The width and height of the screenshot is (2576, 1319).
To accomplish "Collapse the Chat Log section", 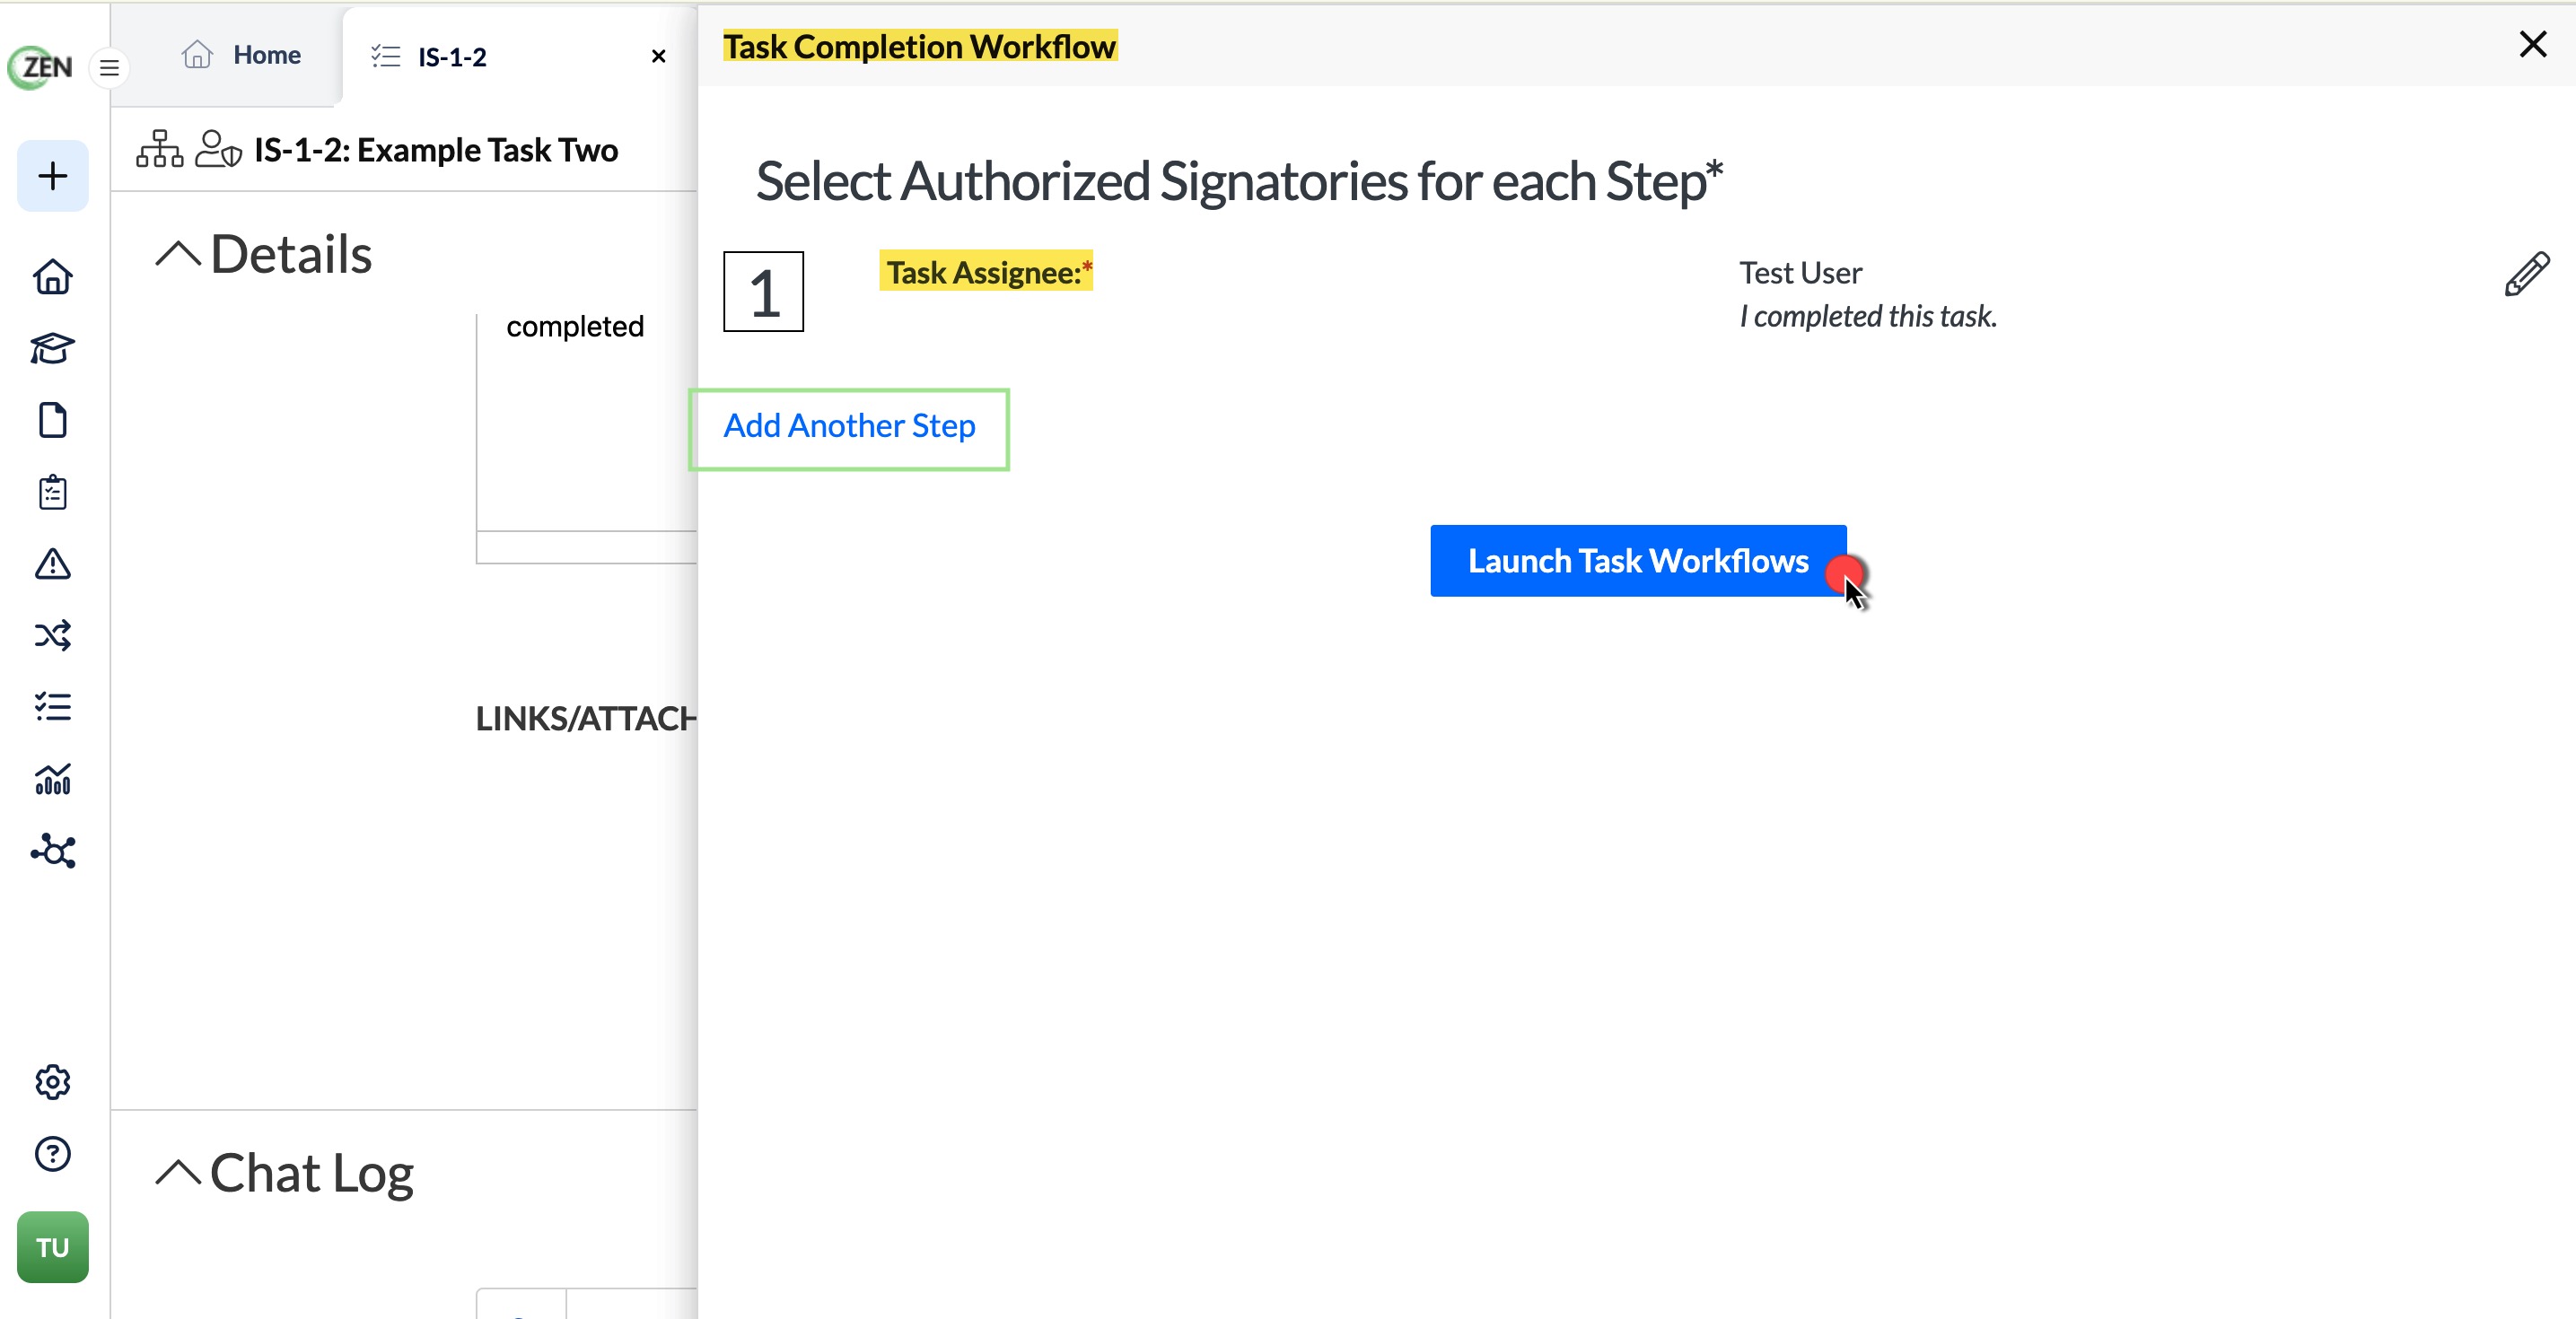I will (178, 1172).
